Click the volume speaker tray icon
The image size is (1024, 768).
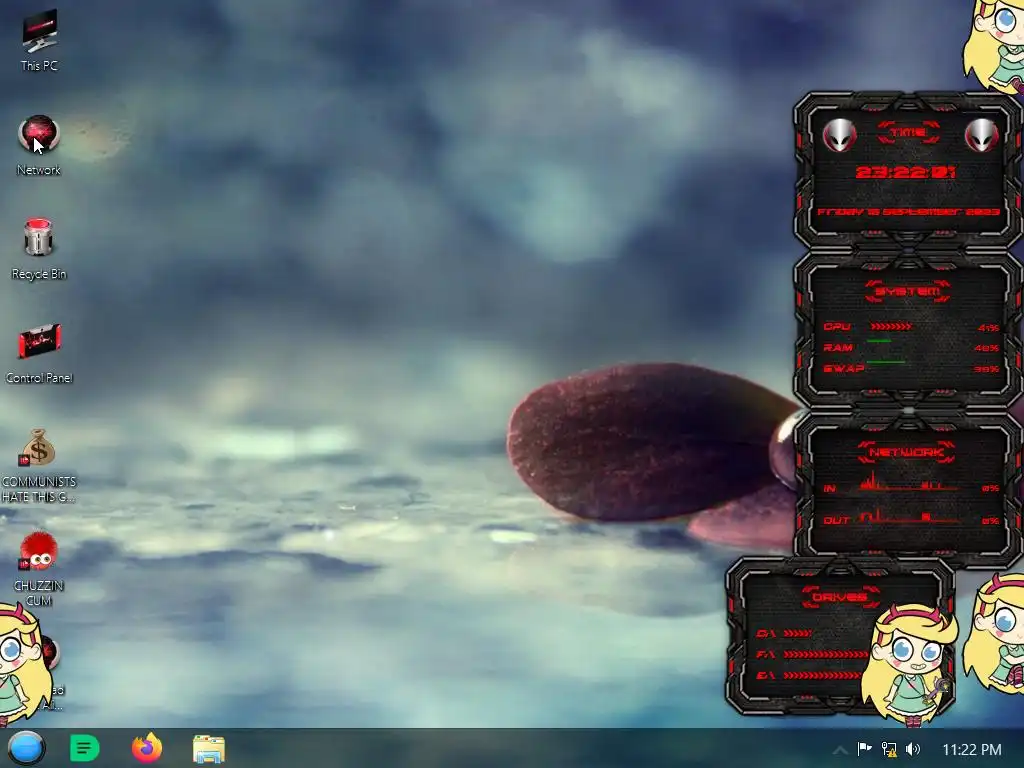point(913,749)
